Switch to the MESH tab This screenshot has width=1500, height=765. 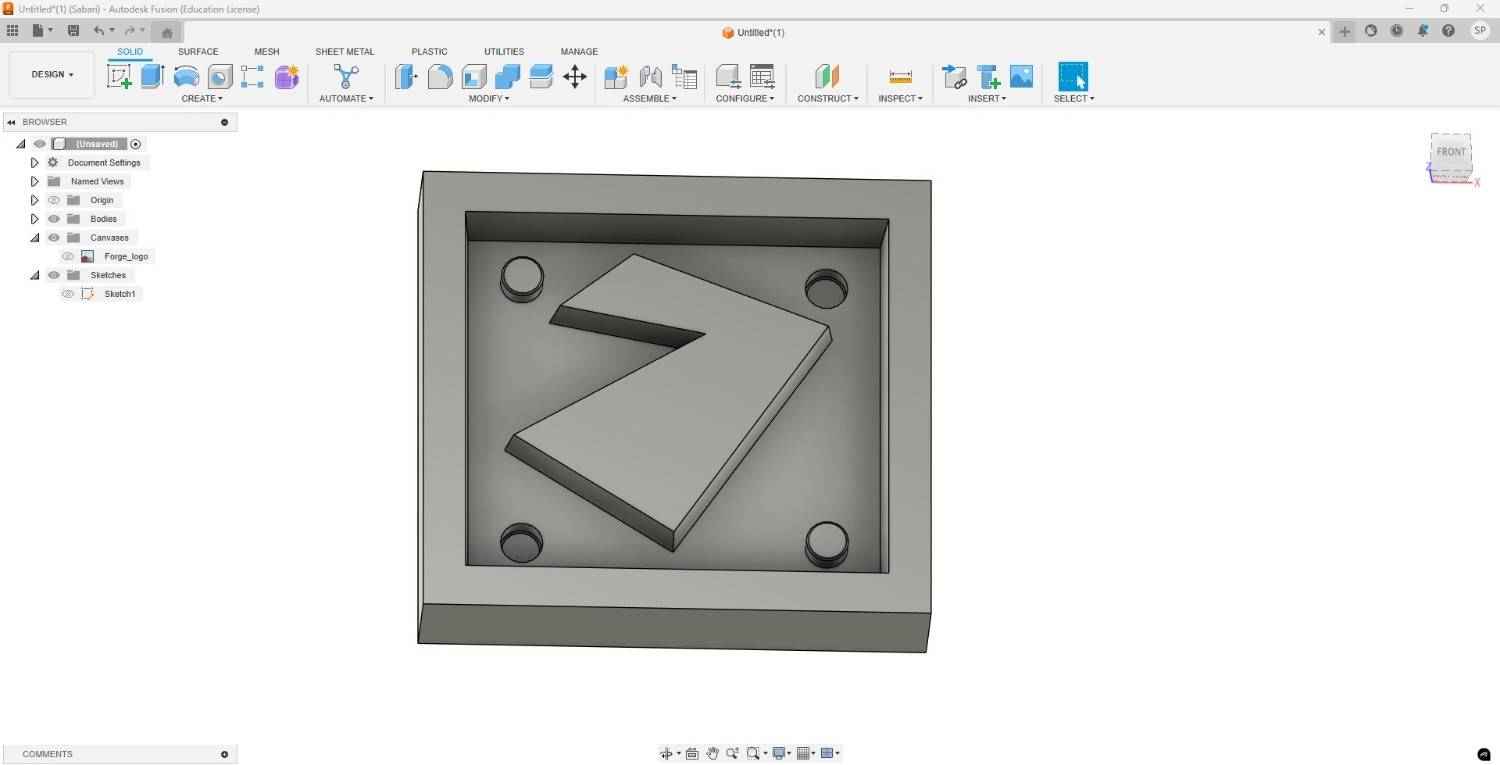(267, 52)
